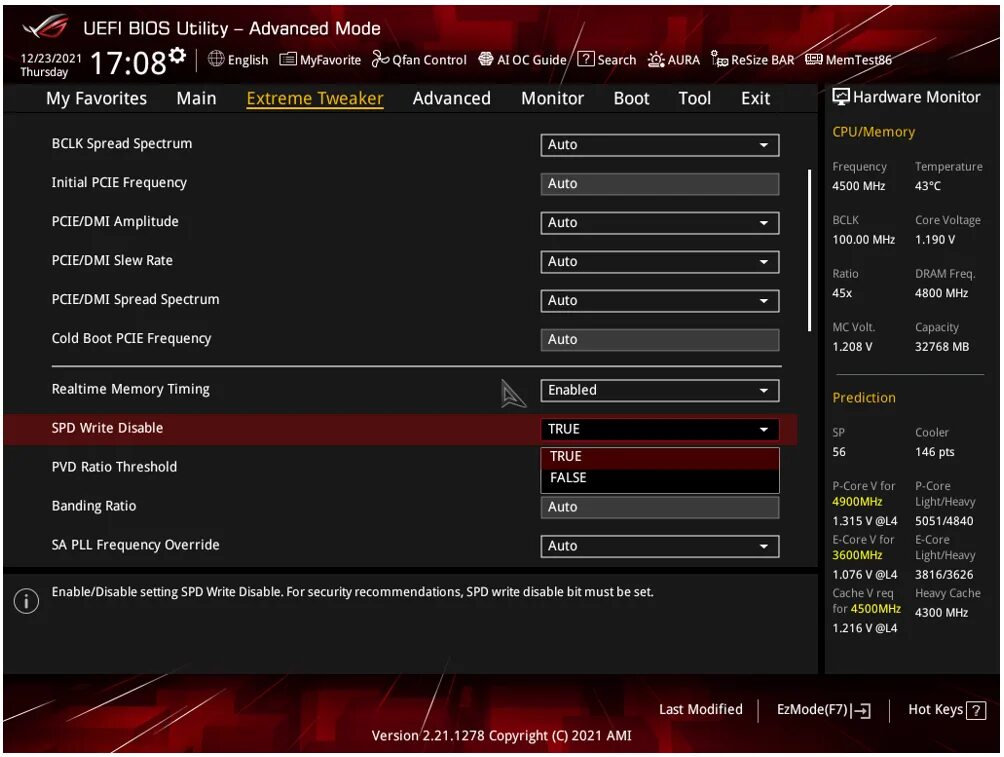Choose TRUE in the dropdown list
The image size is (1004, 757).
pos(660,457)
